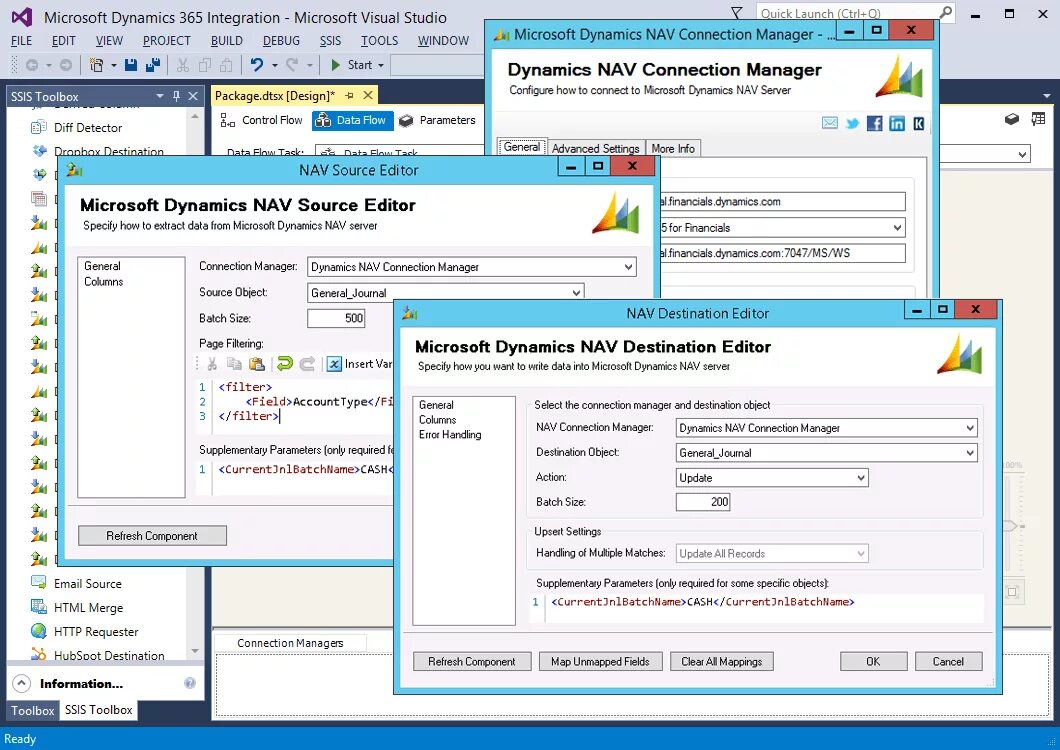The width and height of the screenshot is (1060, 750).
Task: Open NAV Connection Manager dropdown in Destination Editor
Action: (x=969, y=427)
